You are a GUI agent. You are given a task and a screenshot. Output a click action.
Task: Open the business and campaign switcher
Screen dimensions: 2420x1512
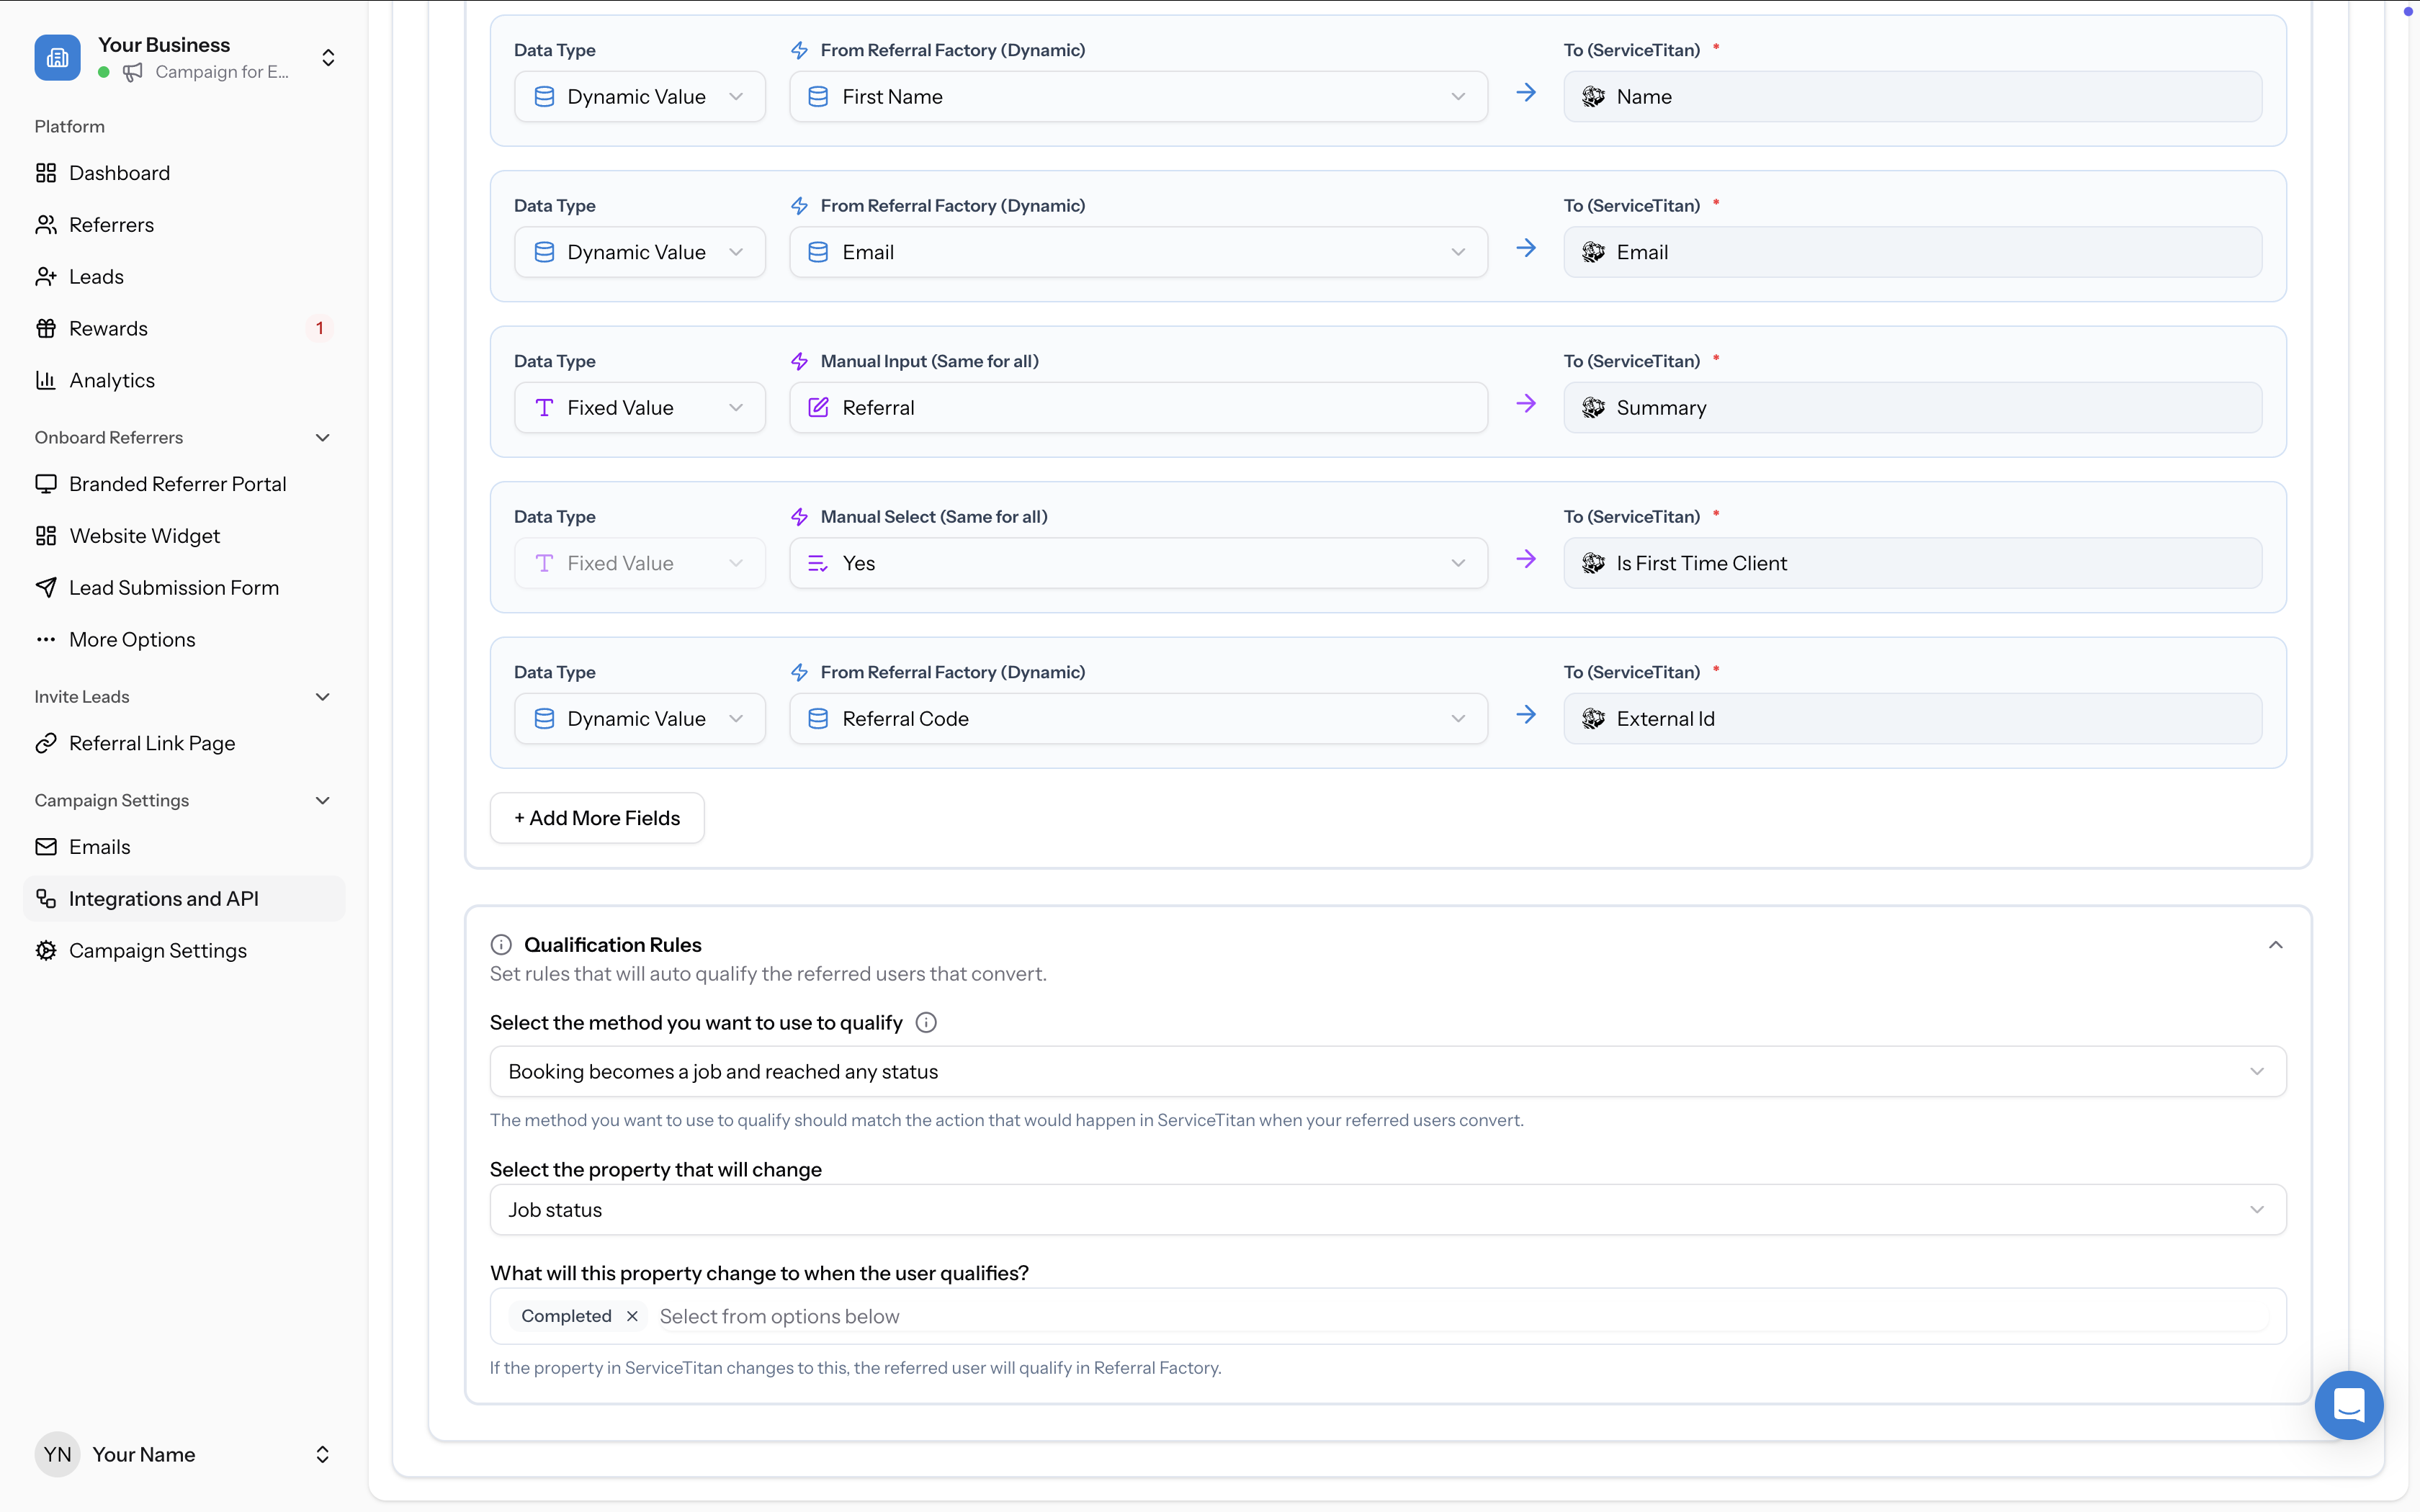(x=328, y=58)
